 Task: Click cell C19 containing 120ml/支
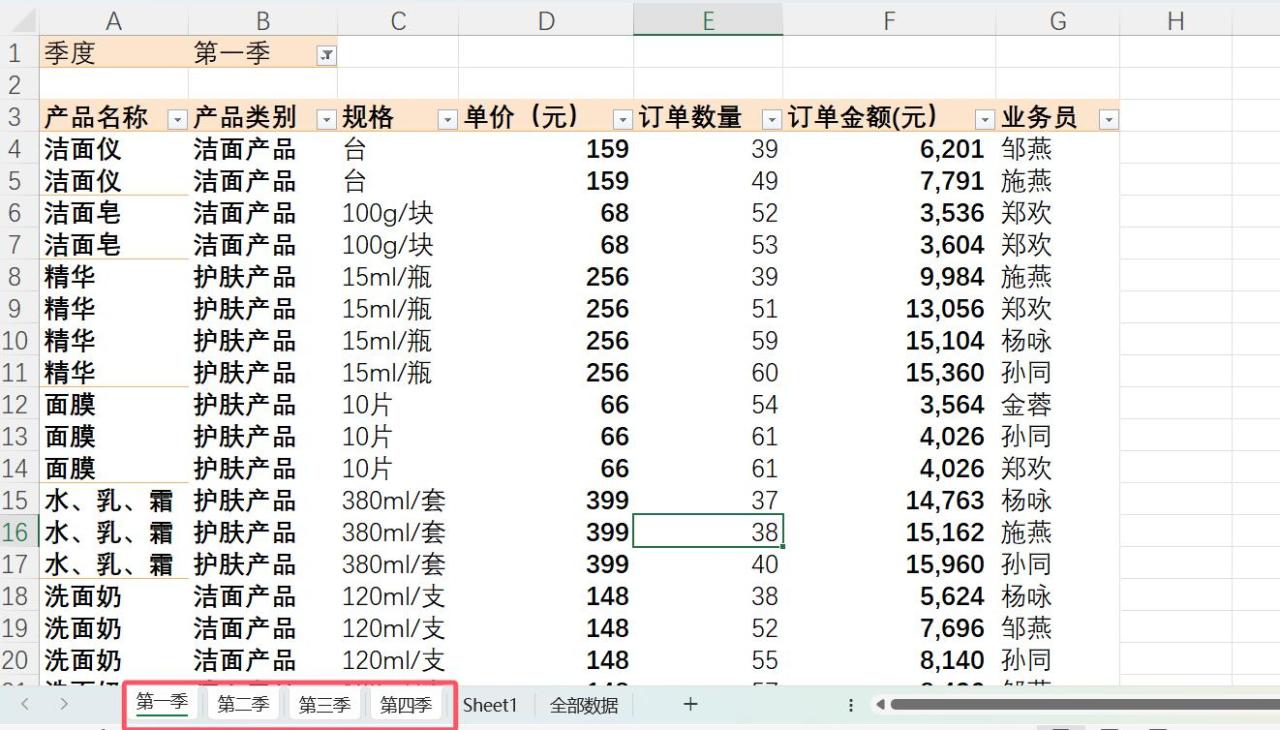398,628
